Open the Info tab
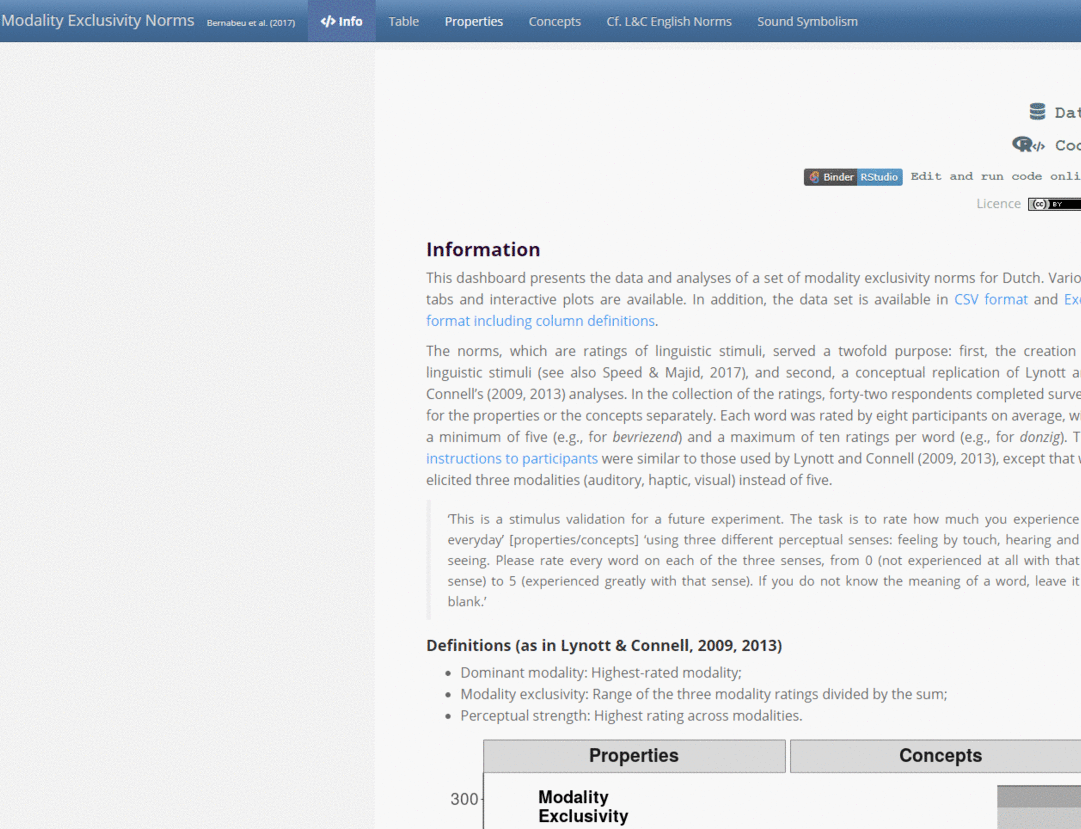 (341, 21)
